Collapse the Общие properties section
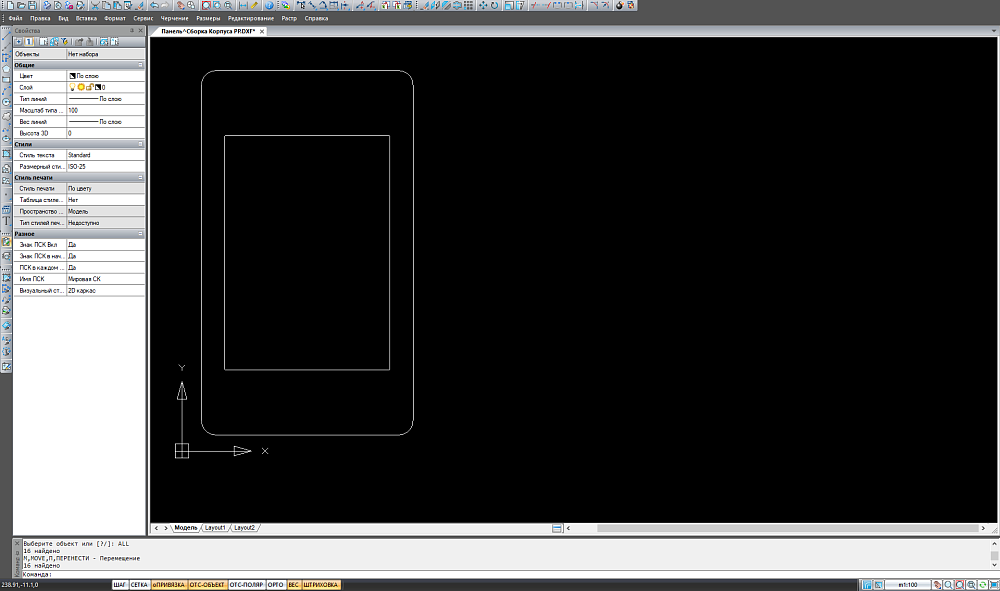 click(x=140, y=65)
